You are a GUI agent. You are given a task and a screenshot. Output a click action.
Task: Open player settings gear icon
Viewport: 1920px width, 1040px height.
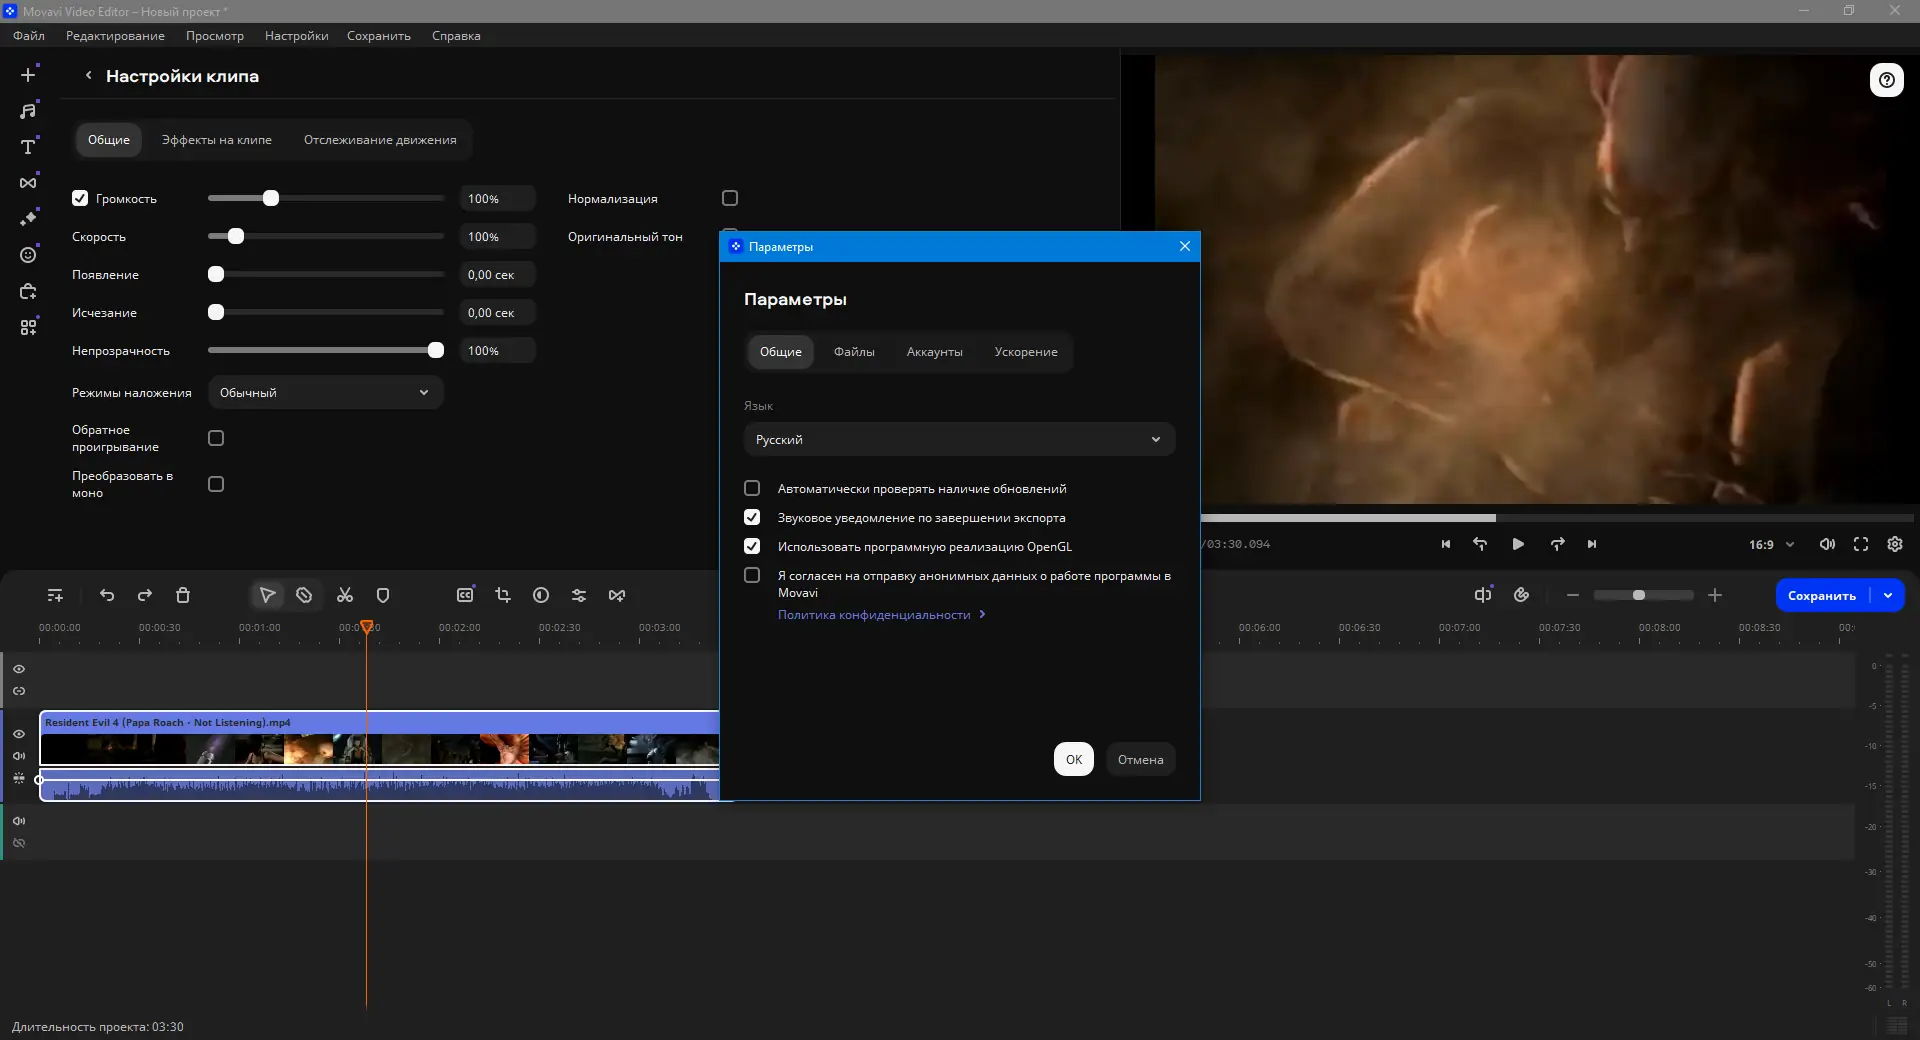(x=1894, y=544)
